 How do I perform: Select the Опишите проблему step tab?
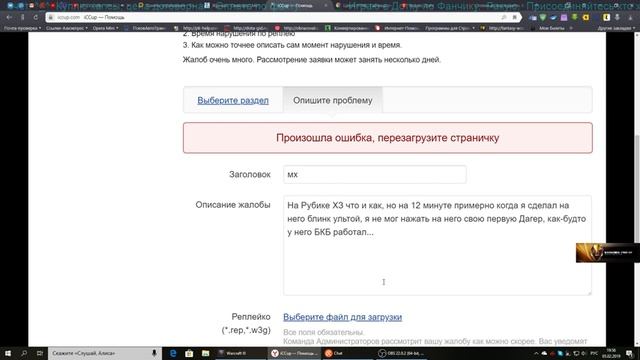333,100
